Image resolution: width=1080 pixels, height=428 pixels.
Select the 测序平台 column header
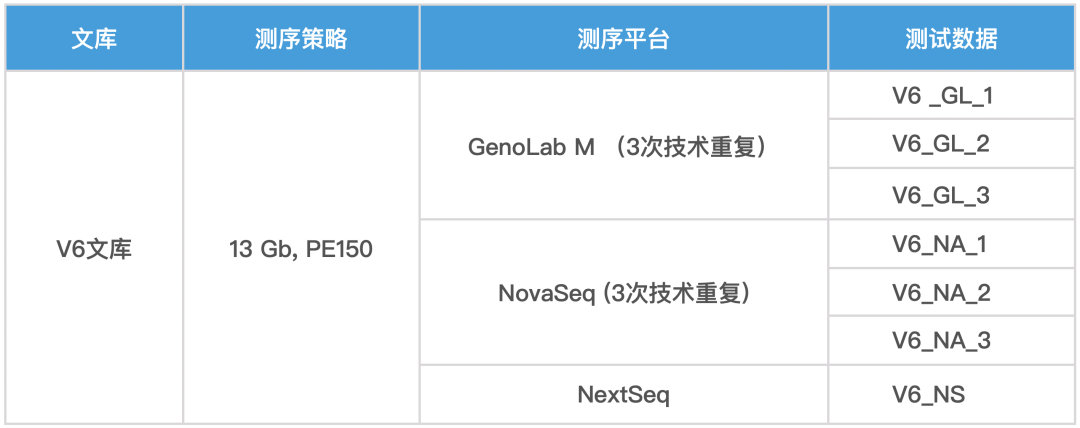click(x=623, y=39)
